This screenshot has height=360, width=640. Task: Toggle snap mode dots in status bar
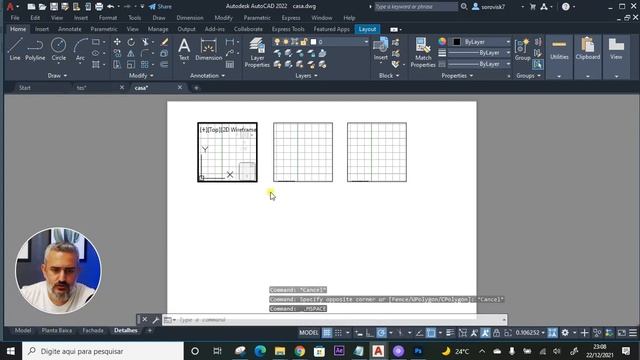pyautogui.click(x=338, y=333)
